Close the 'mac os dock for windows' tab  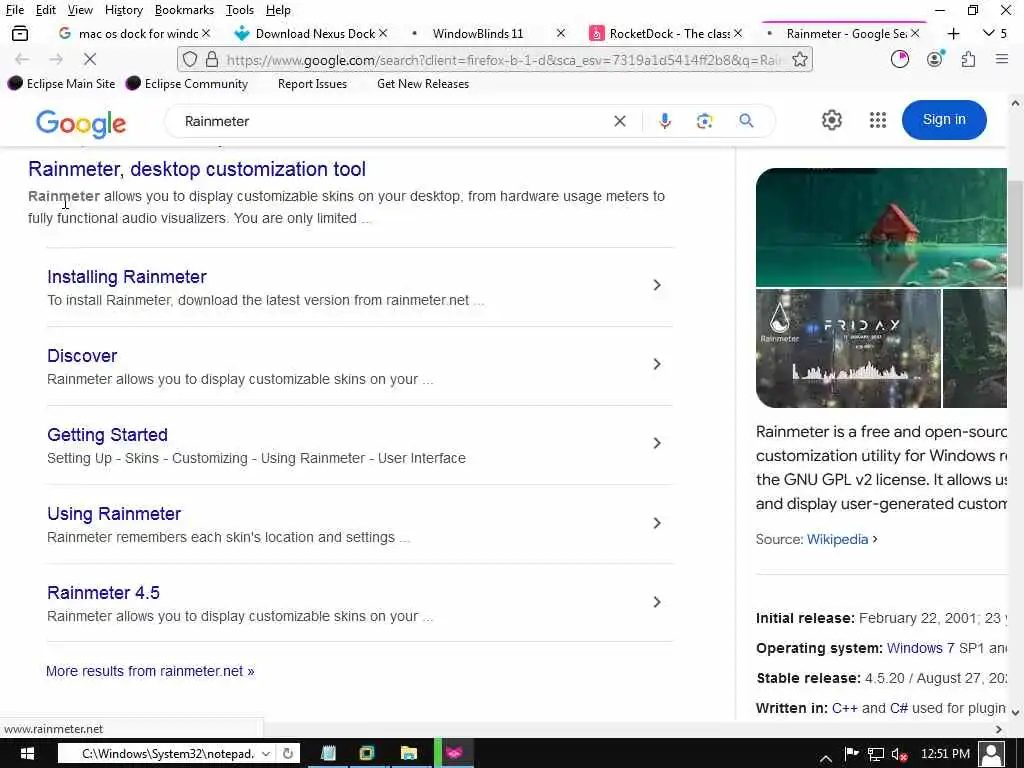(x=206, y=33)
